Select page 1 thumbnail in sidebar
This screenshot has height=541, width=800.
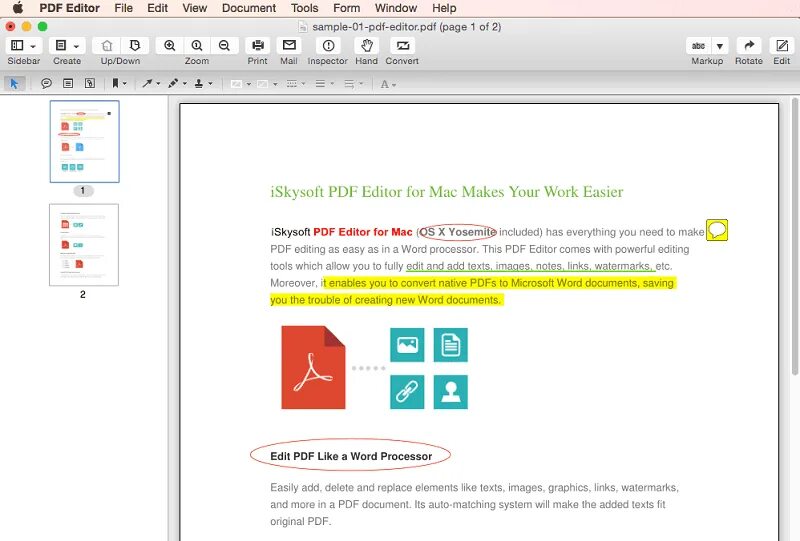[x=85, y=141]
